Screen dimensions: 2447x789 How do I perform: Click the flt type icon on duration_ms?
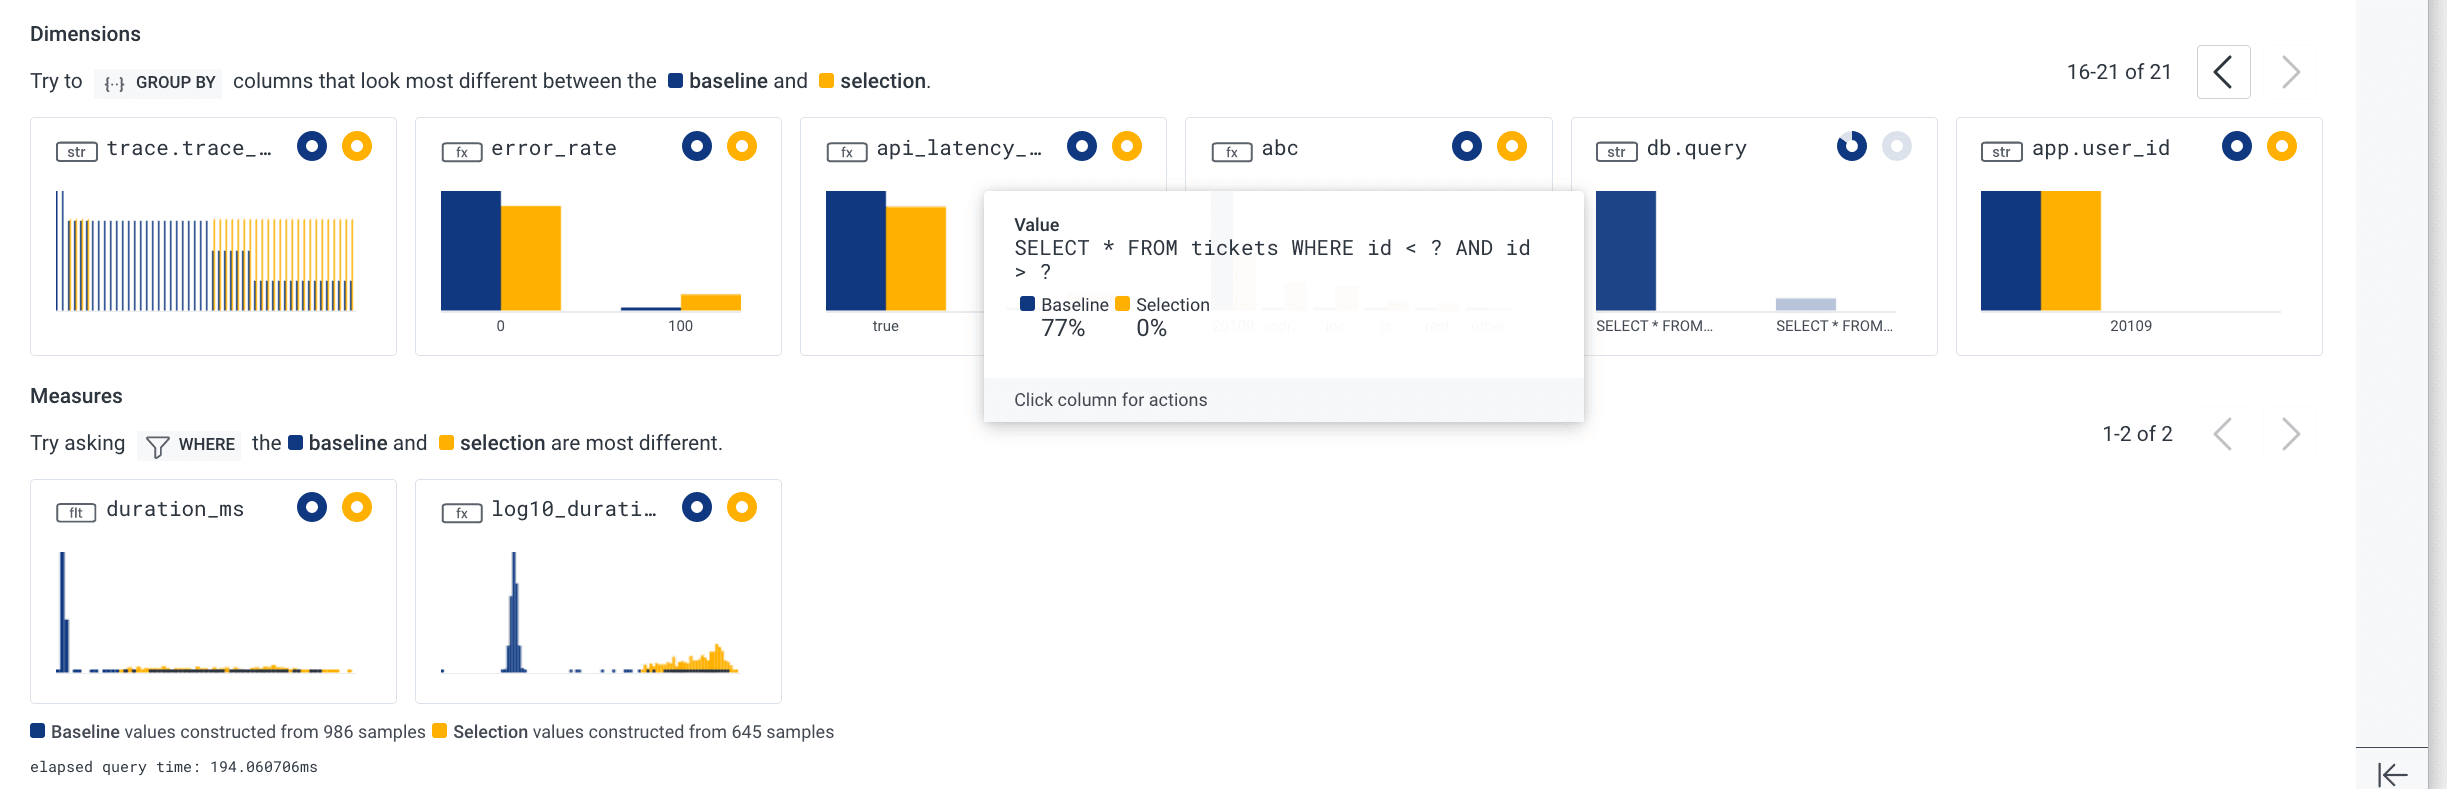[x=76, y=513]
